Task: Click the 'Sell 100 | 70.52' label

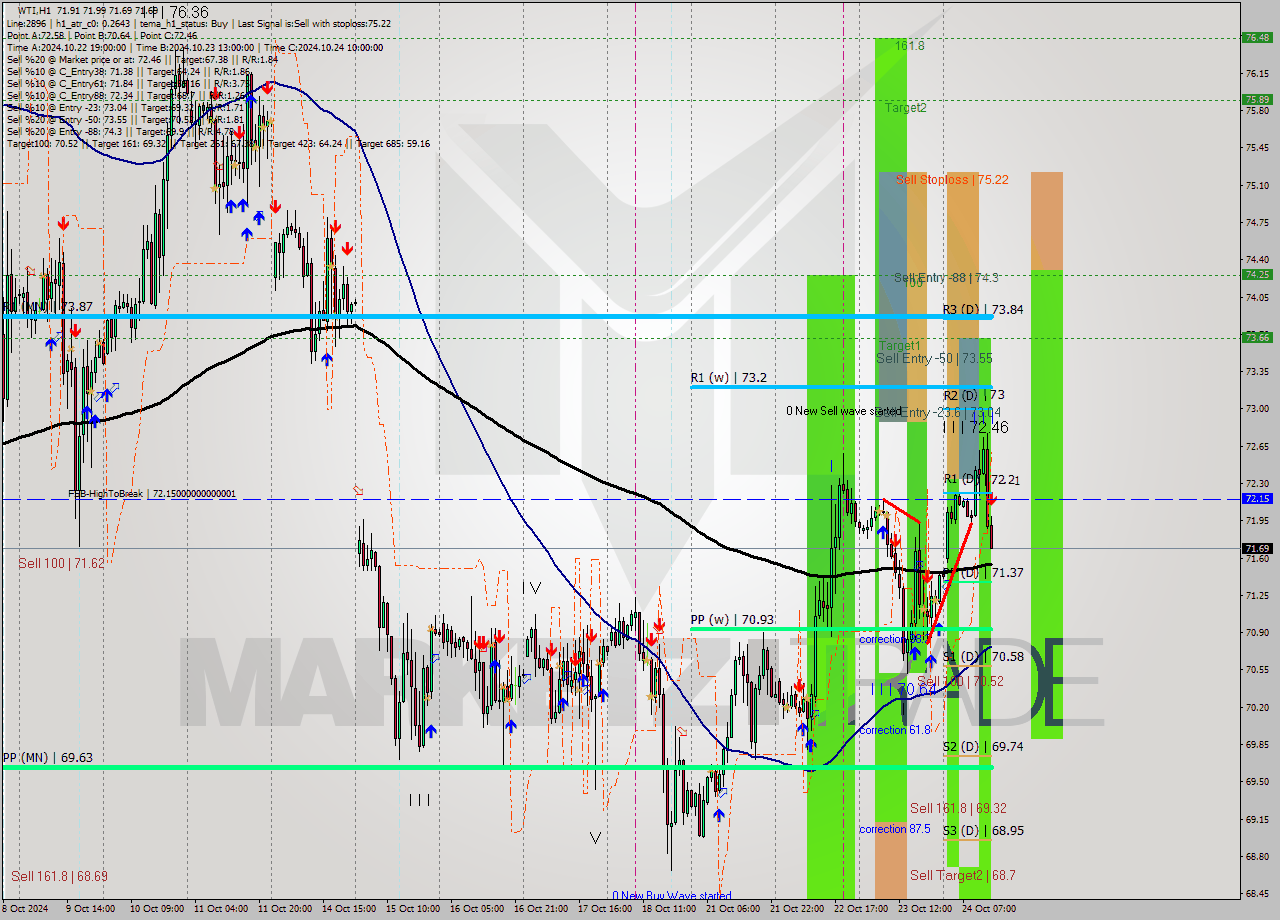Action: click(960, 681)
